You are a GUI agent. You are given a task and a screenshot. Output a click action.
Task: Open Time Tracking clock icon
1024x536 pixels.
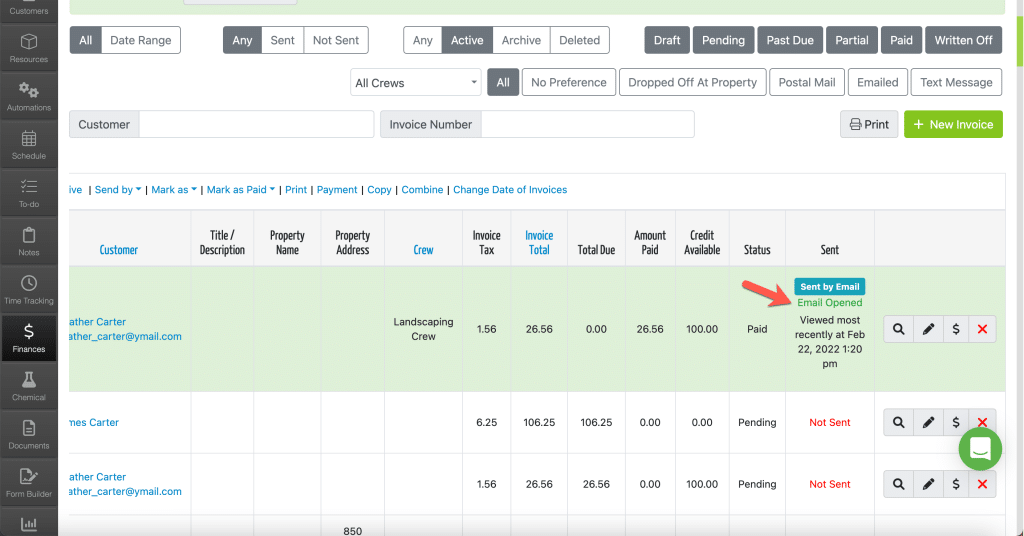click(x=29, y=283)
